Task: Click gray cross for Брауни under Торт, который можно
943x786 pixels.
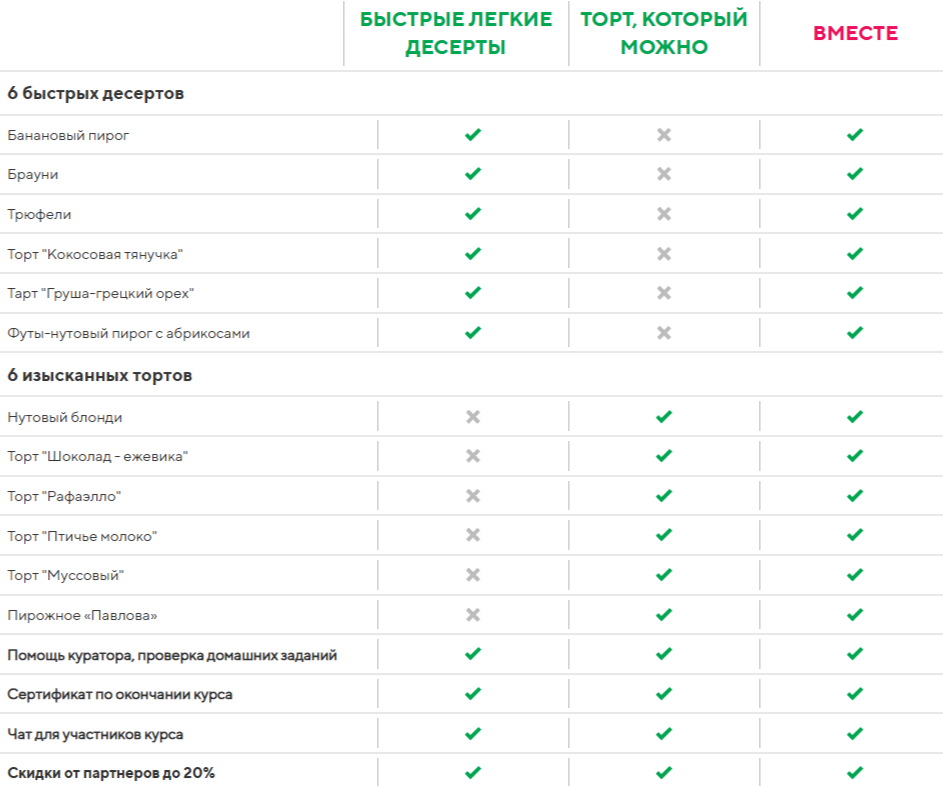Action: click(663, 174)
